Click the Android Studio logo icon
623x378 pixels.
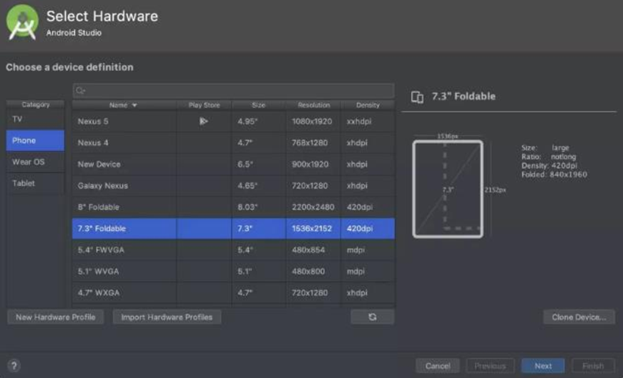click(22, 22)
